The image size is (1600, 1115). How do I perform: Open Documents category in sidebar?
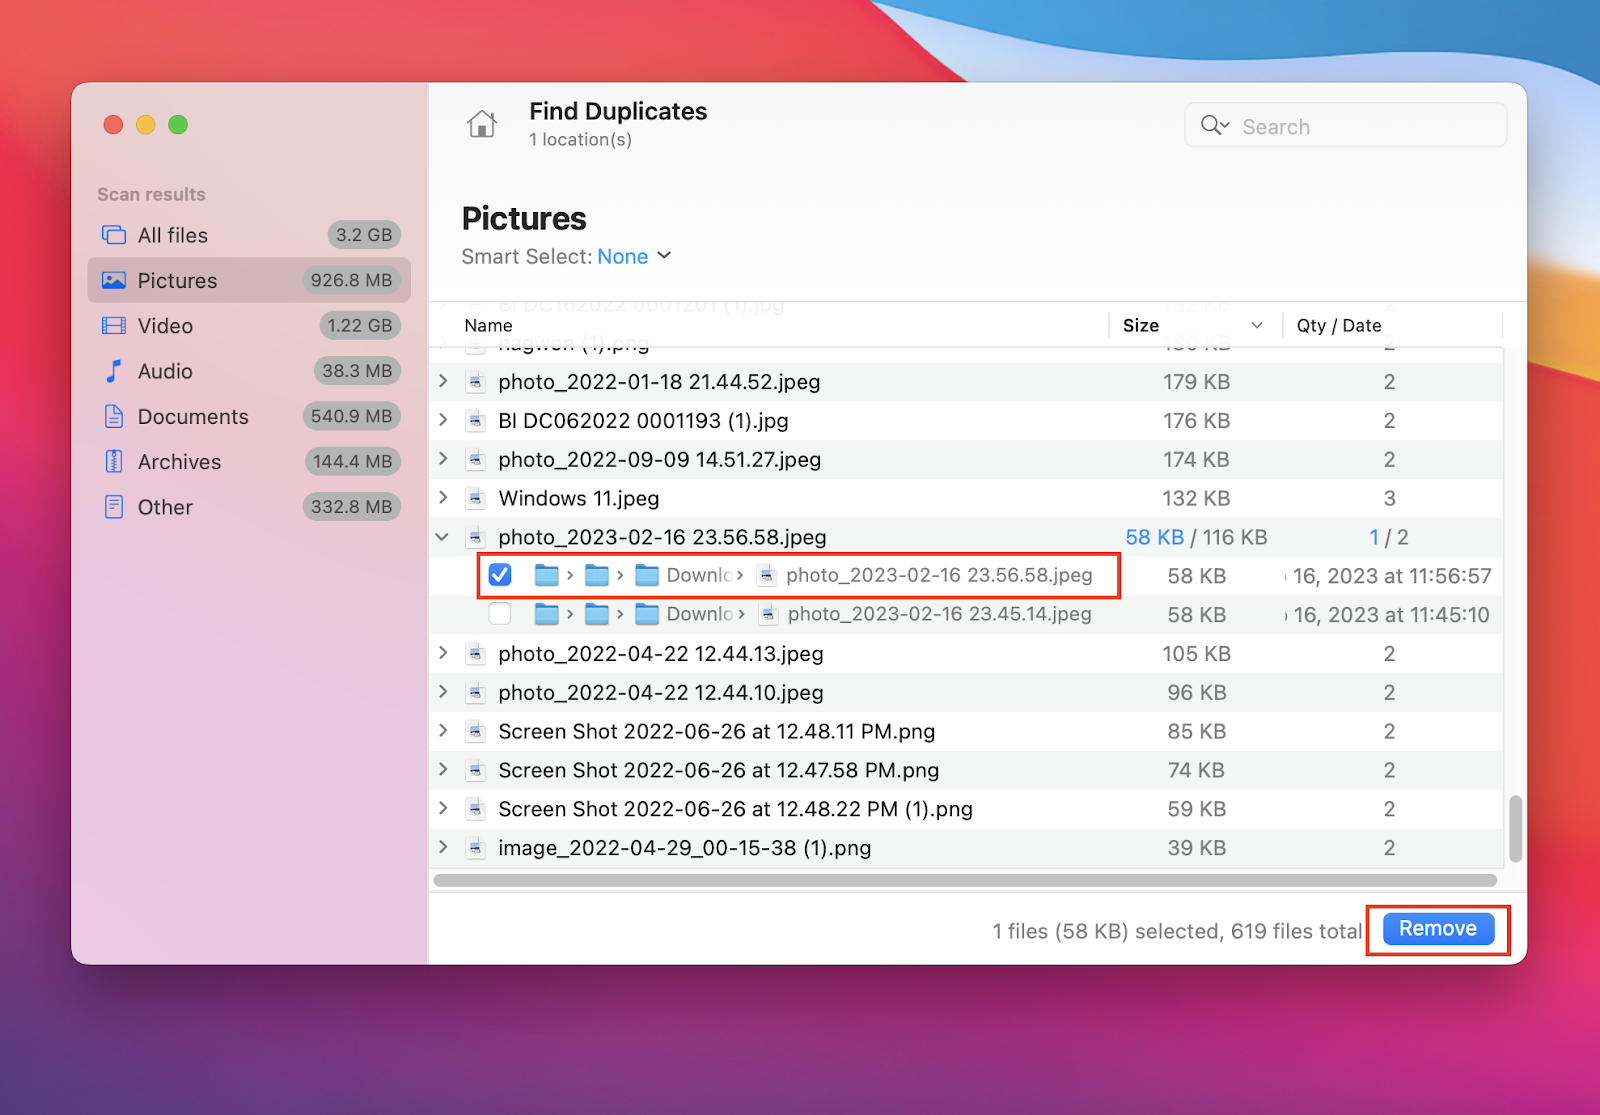(x=249, y=416)
